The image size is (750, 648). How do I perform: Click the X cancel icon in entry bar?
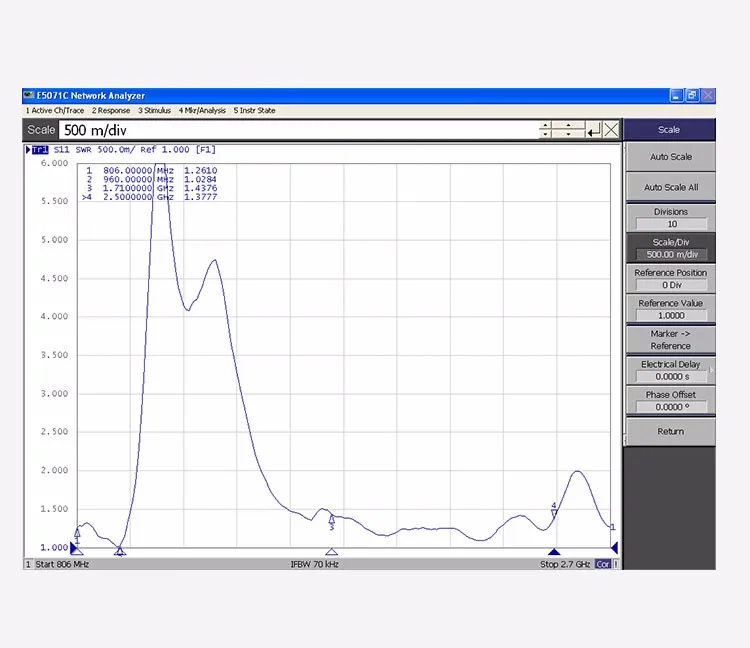[611, 130]
